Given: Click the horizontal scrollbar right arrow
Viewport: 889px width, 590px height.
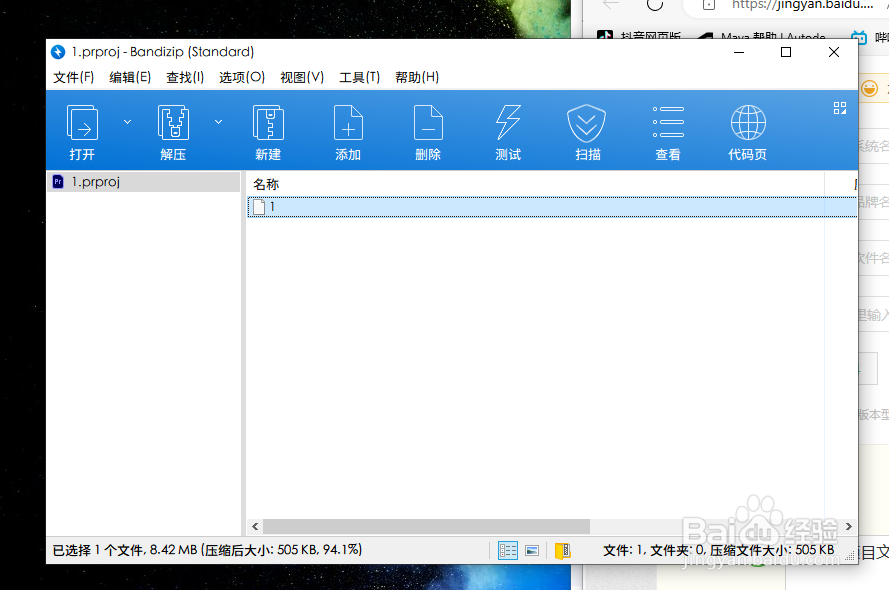Looking at the screenshot, I should 849,527.
